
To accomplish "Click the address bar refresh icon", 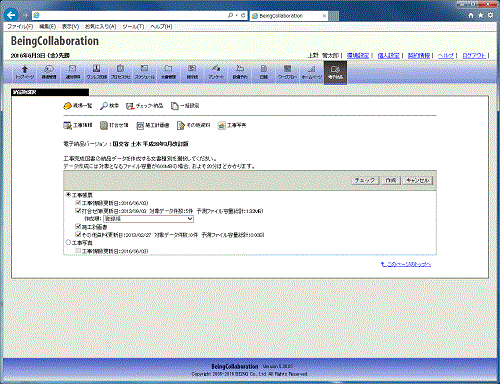I will coord(243,15).
